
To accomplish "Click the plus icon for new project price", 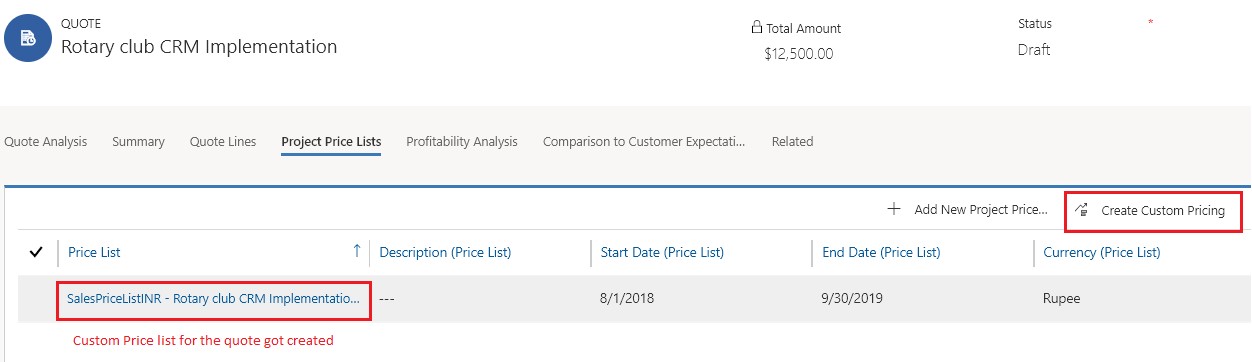I will click(x=894, y=210).
